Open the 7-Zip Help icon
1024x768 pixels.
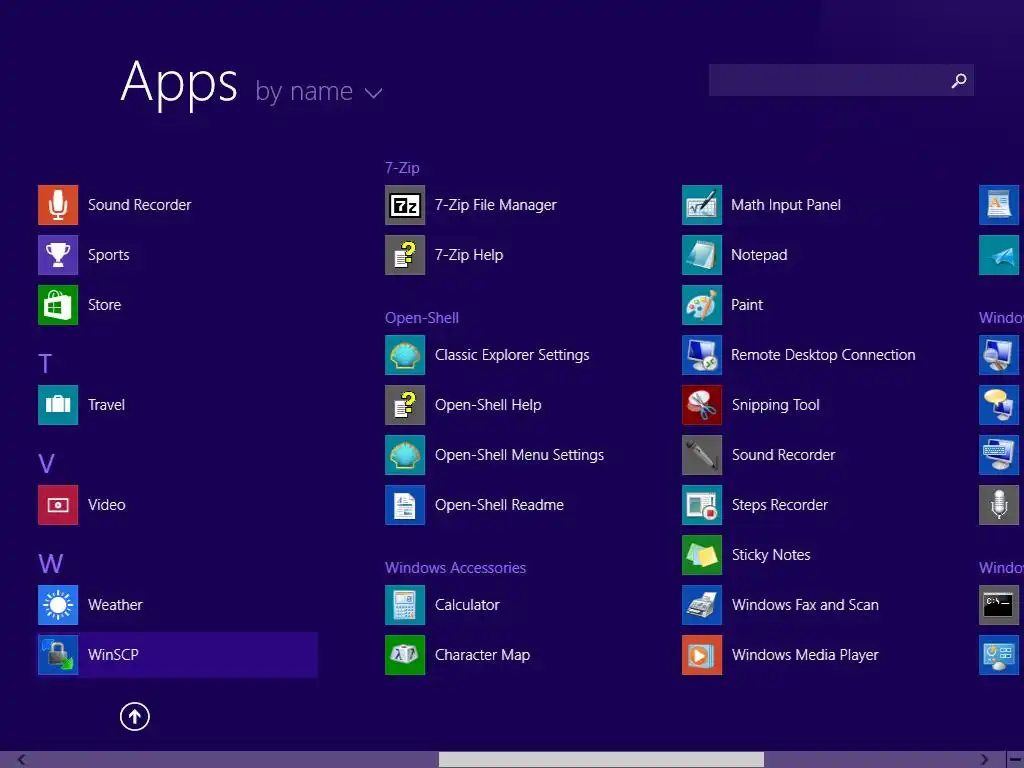coord(405,255)
